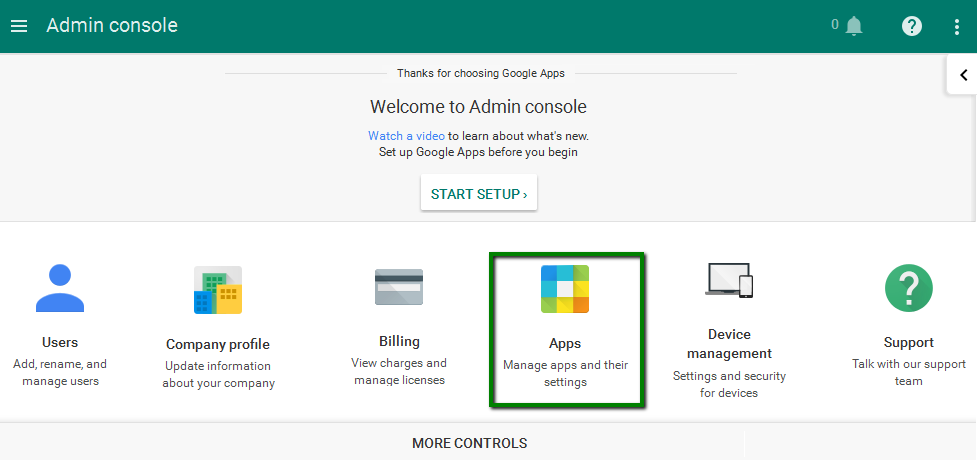Click the Device management heading
The image size is (977, 460).
pyautogui.click(x=729, y=344)
